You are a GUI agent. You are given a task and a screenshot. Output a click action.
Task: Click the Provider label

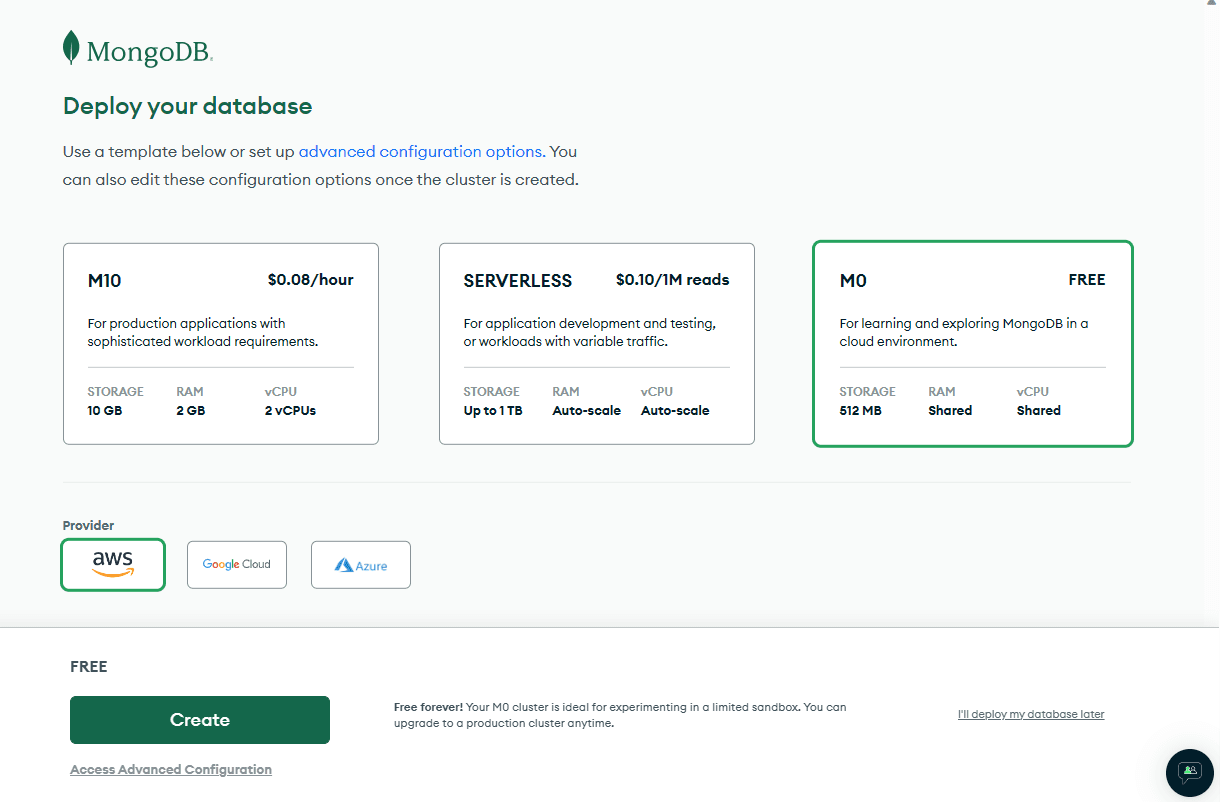(x=89, y=526)
